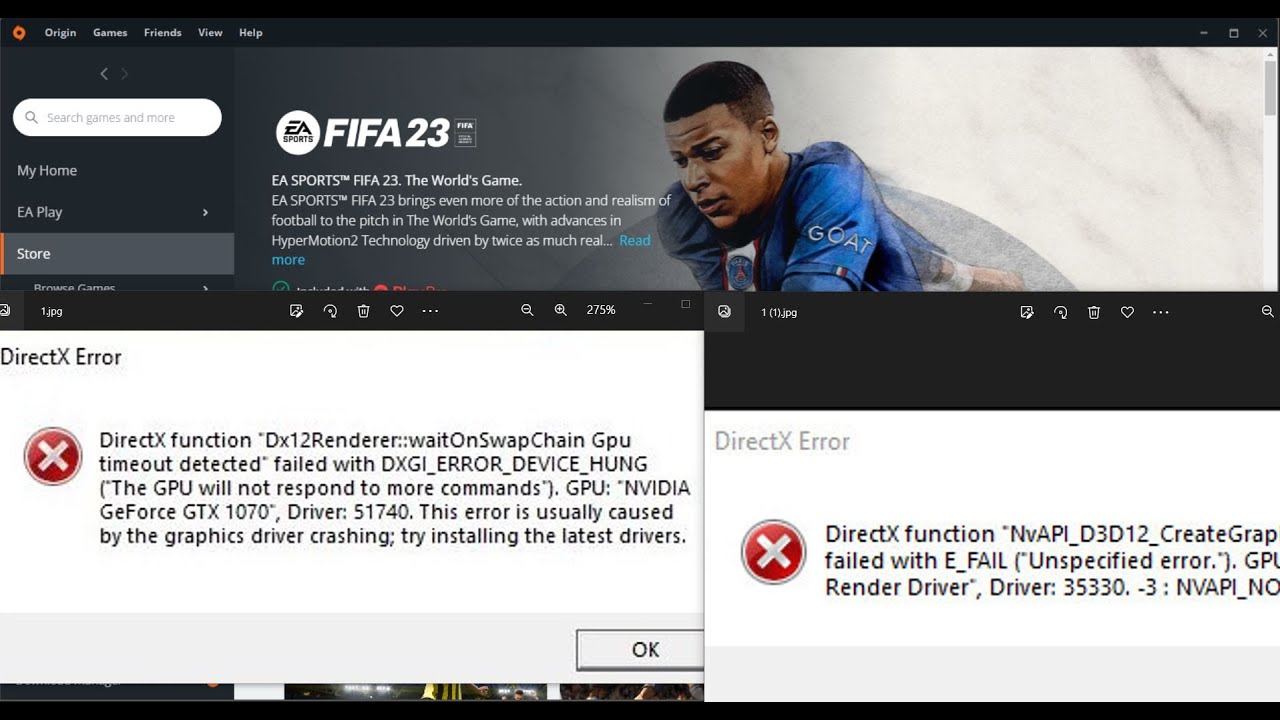Screen dimensions: 1280x720
Task: Open the Help menu
Action: pos(250,32)
